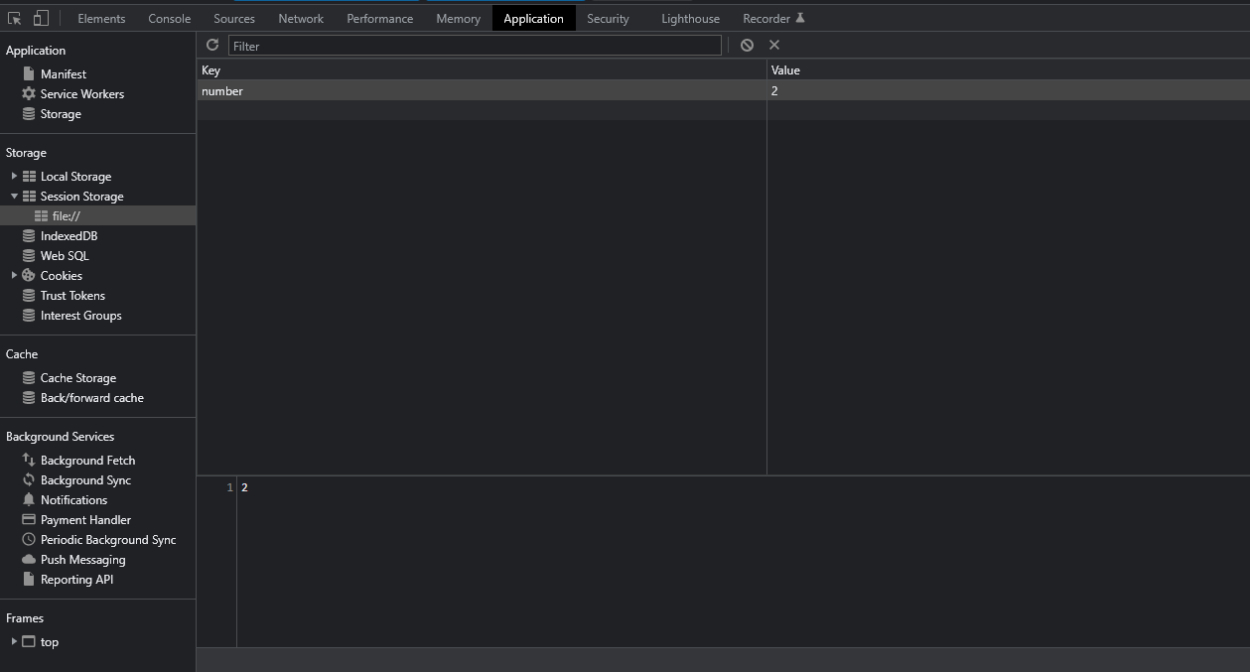The height and width of the screenshot is (672, 1250).
Task: Expand the top frame node
Action: point(14,642)
